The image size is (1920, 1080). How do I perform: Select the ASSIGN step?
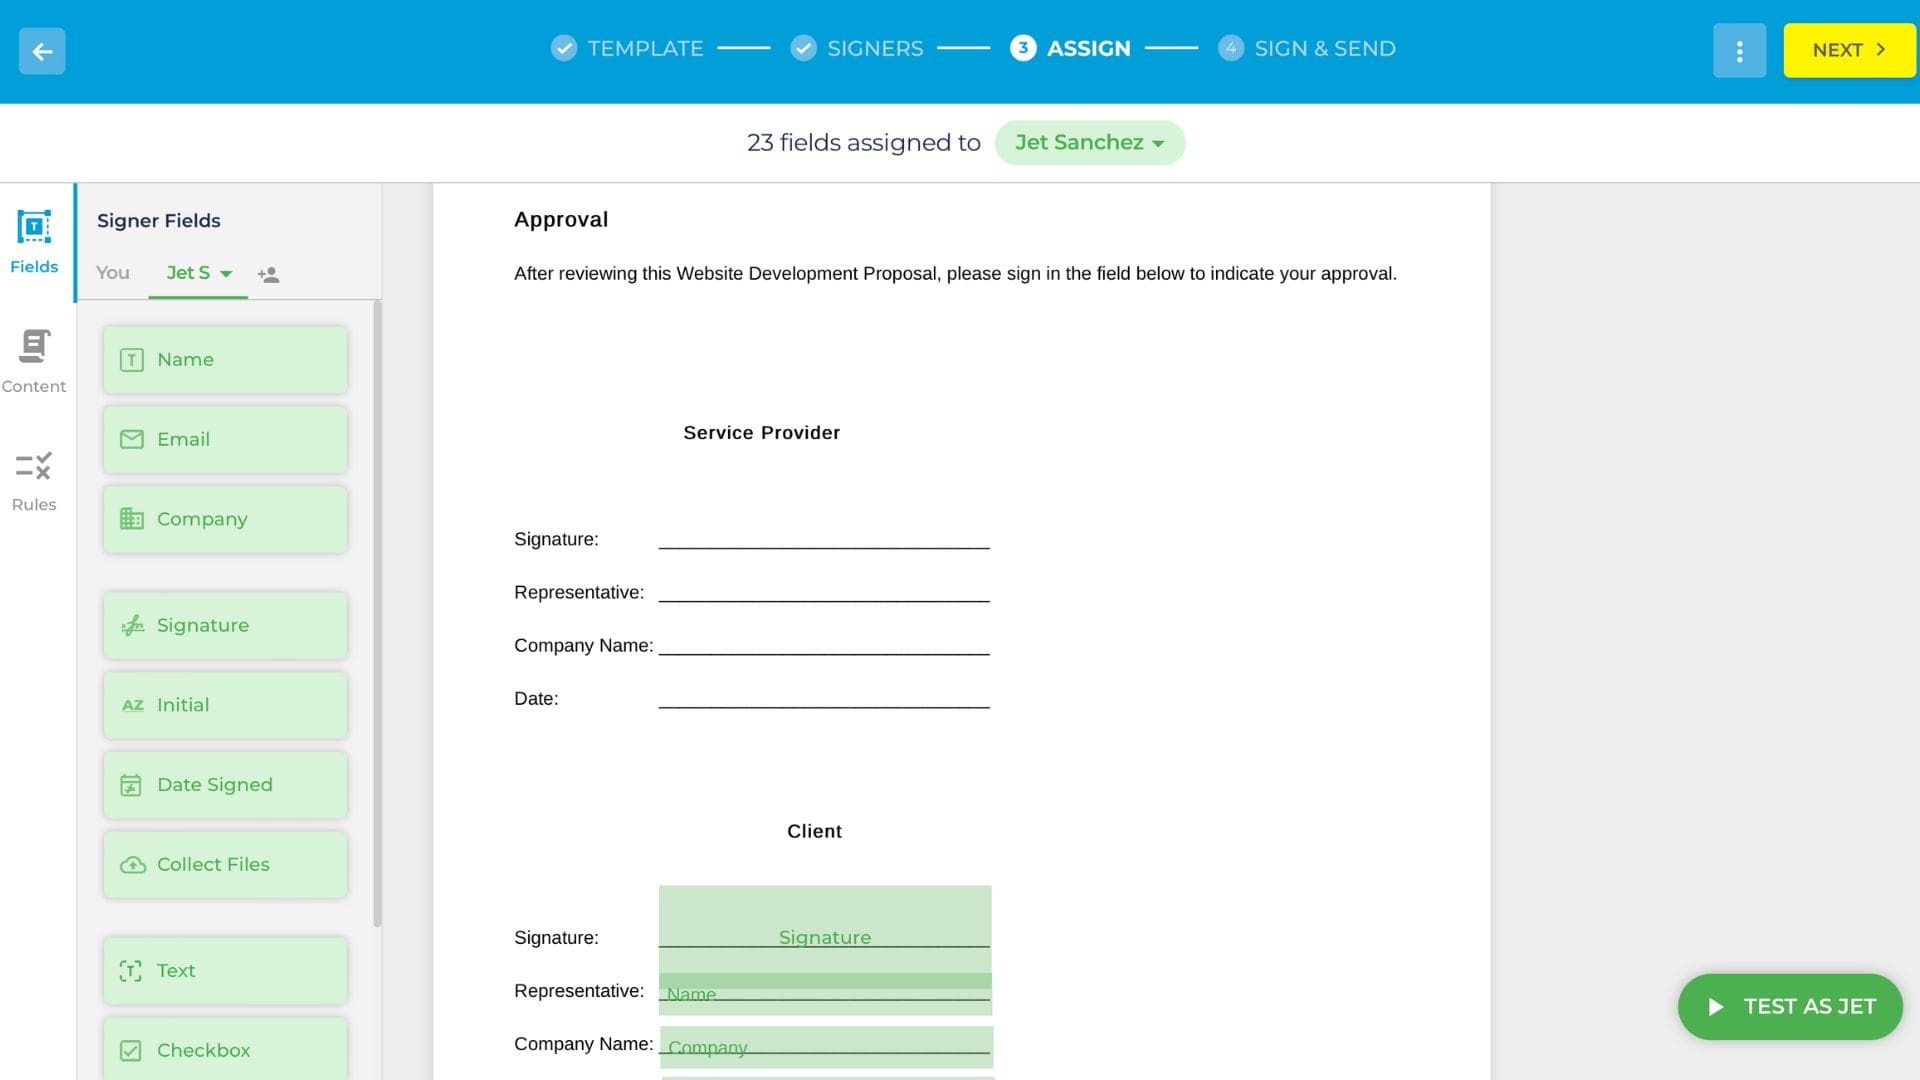1070,48
